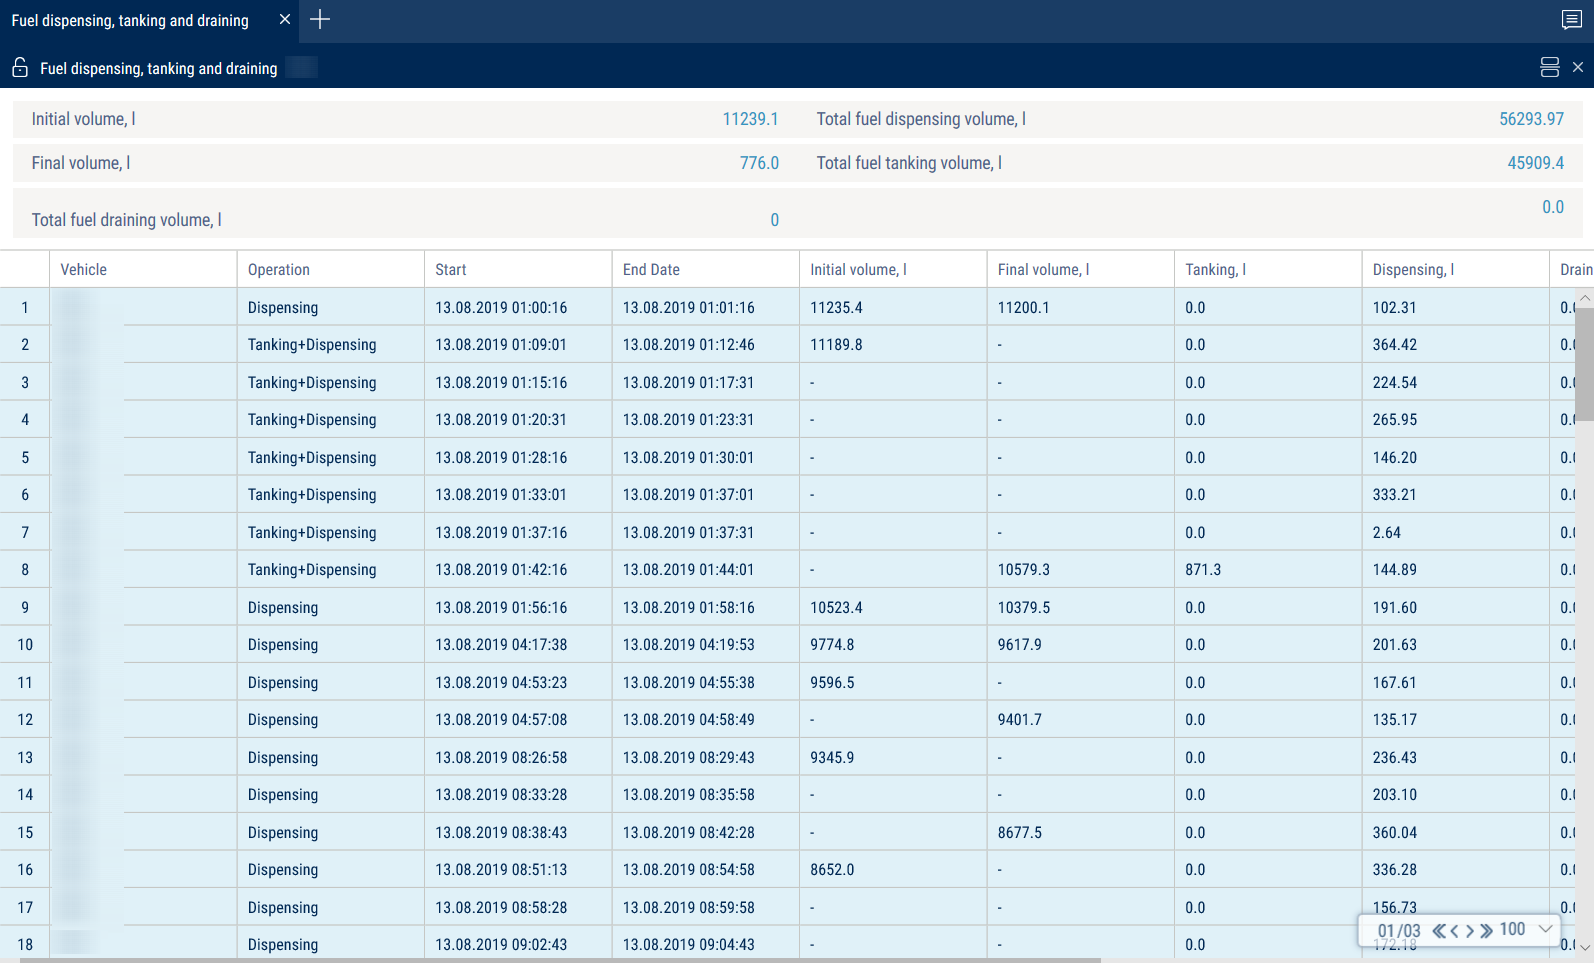This screenshot has height=963, width=1594.
Task: Click end date 13.08.2019 01:23:31 in row 4
Action: [688, 420]
